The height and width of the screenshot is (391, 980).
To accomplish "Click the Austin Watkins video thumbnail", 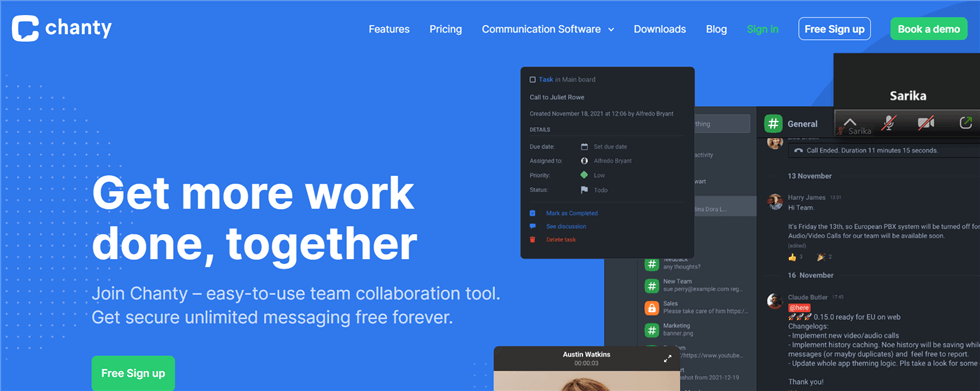I will click(586, 382).
